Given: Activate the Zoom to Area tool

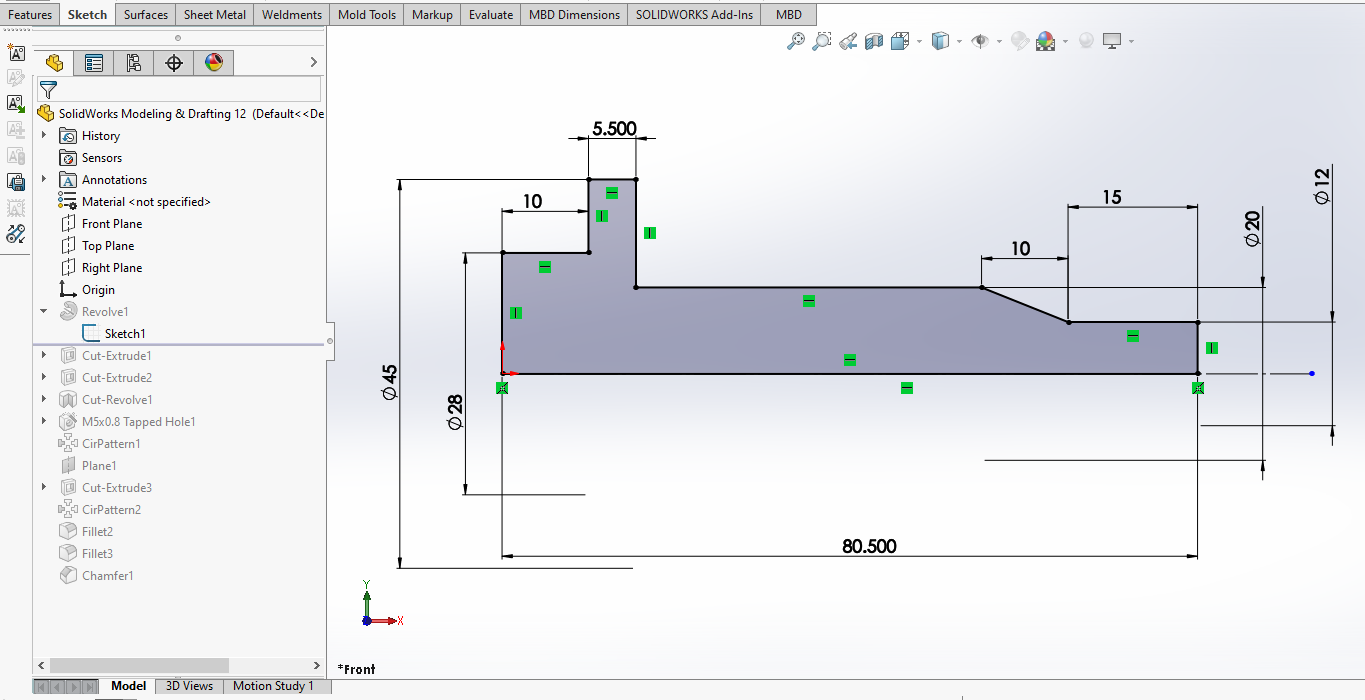Looking at the screenshot, I should pos(822,41).
